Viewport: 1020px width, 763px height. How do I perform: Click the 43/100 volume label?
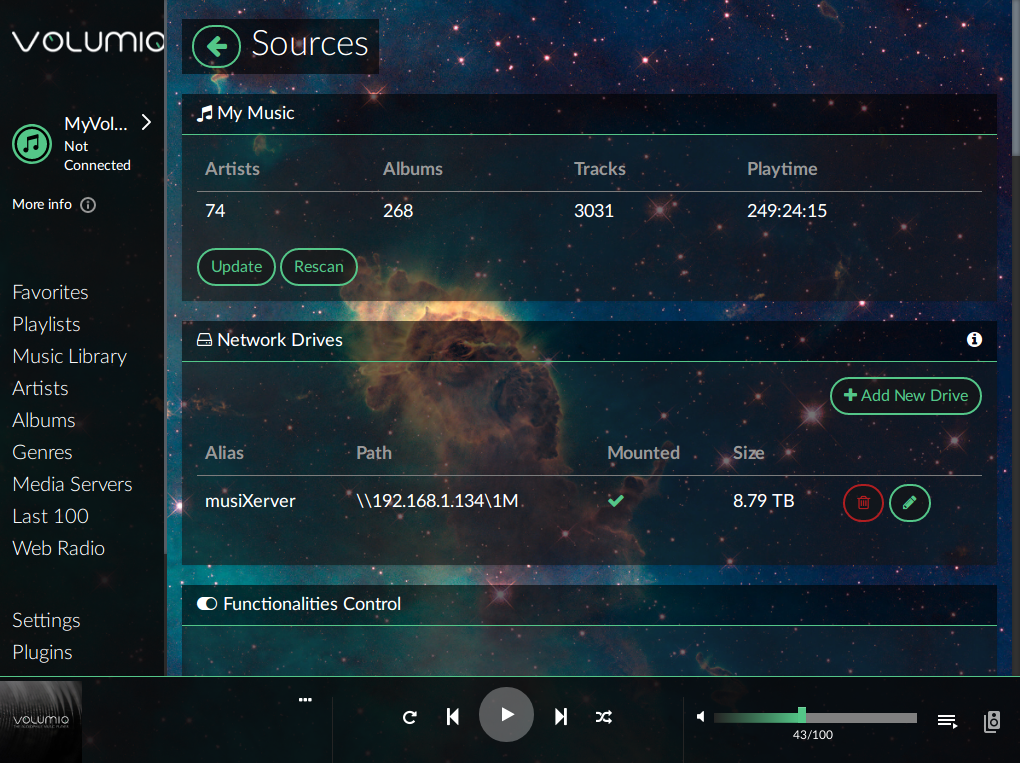tap(812, 735)
